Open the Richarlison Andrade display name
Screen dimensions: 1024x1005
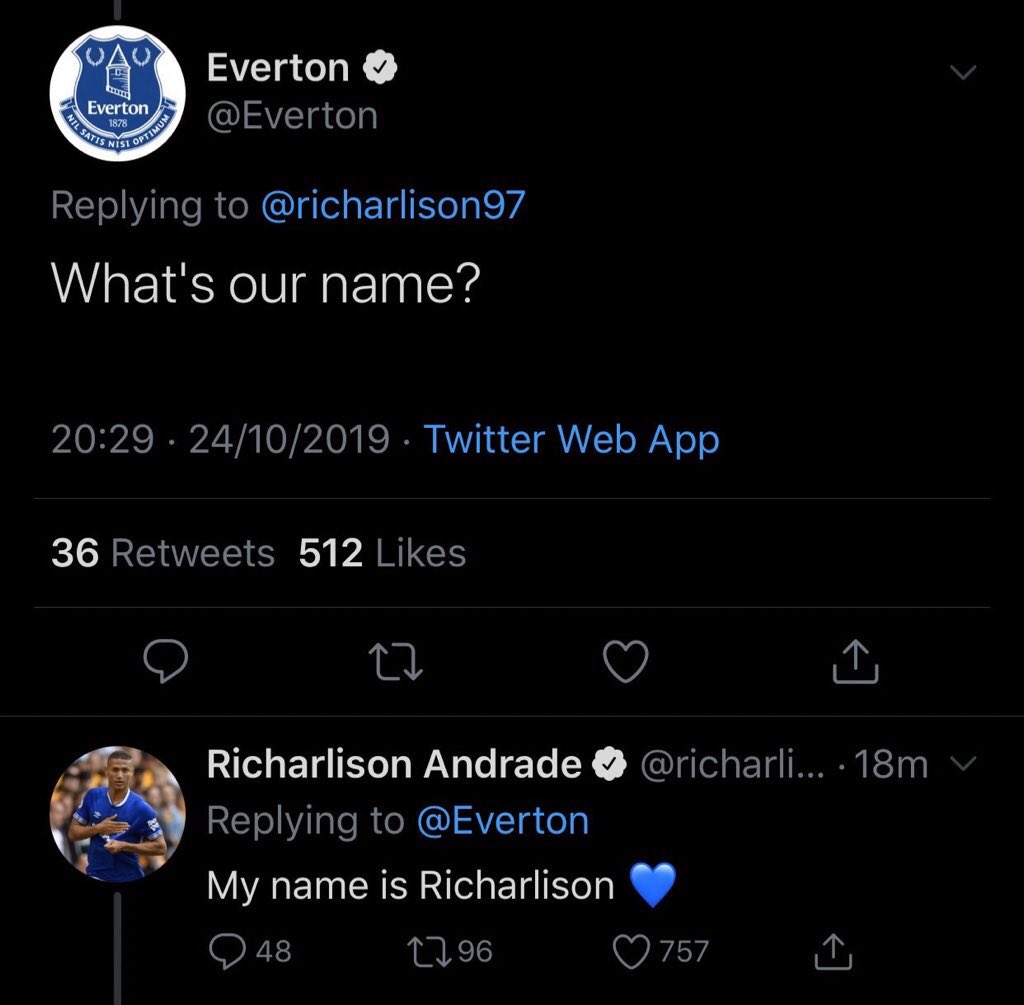click(394, 765)
